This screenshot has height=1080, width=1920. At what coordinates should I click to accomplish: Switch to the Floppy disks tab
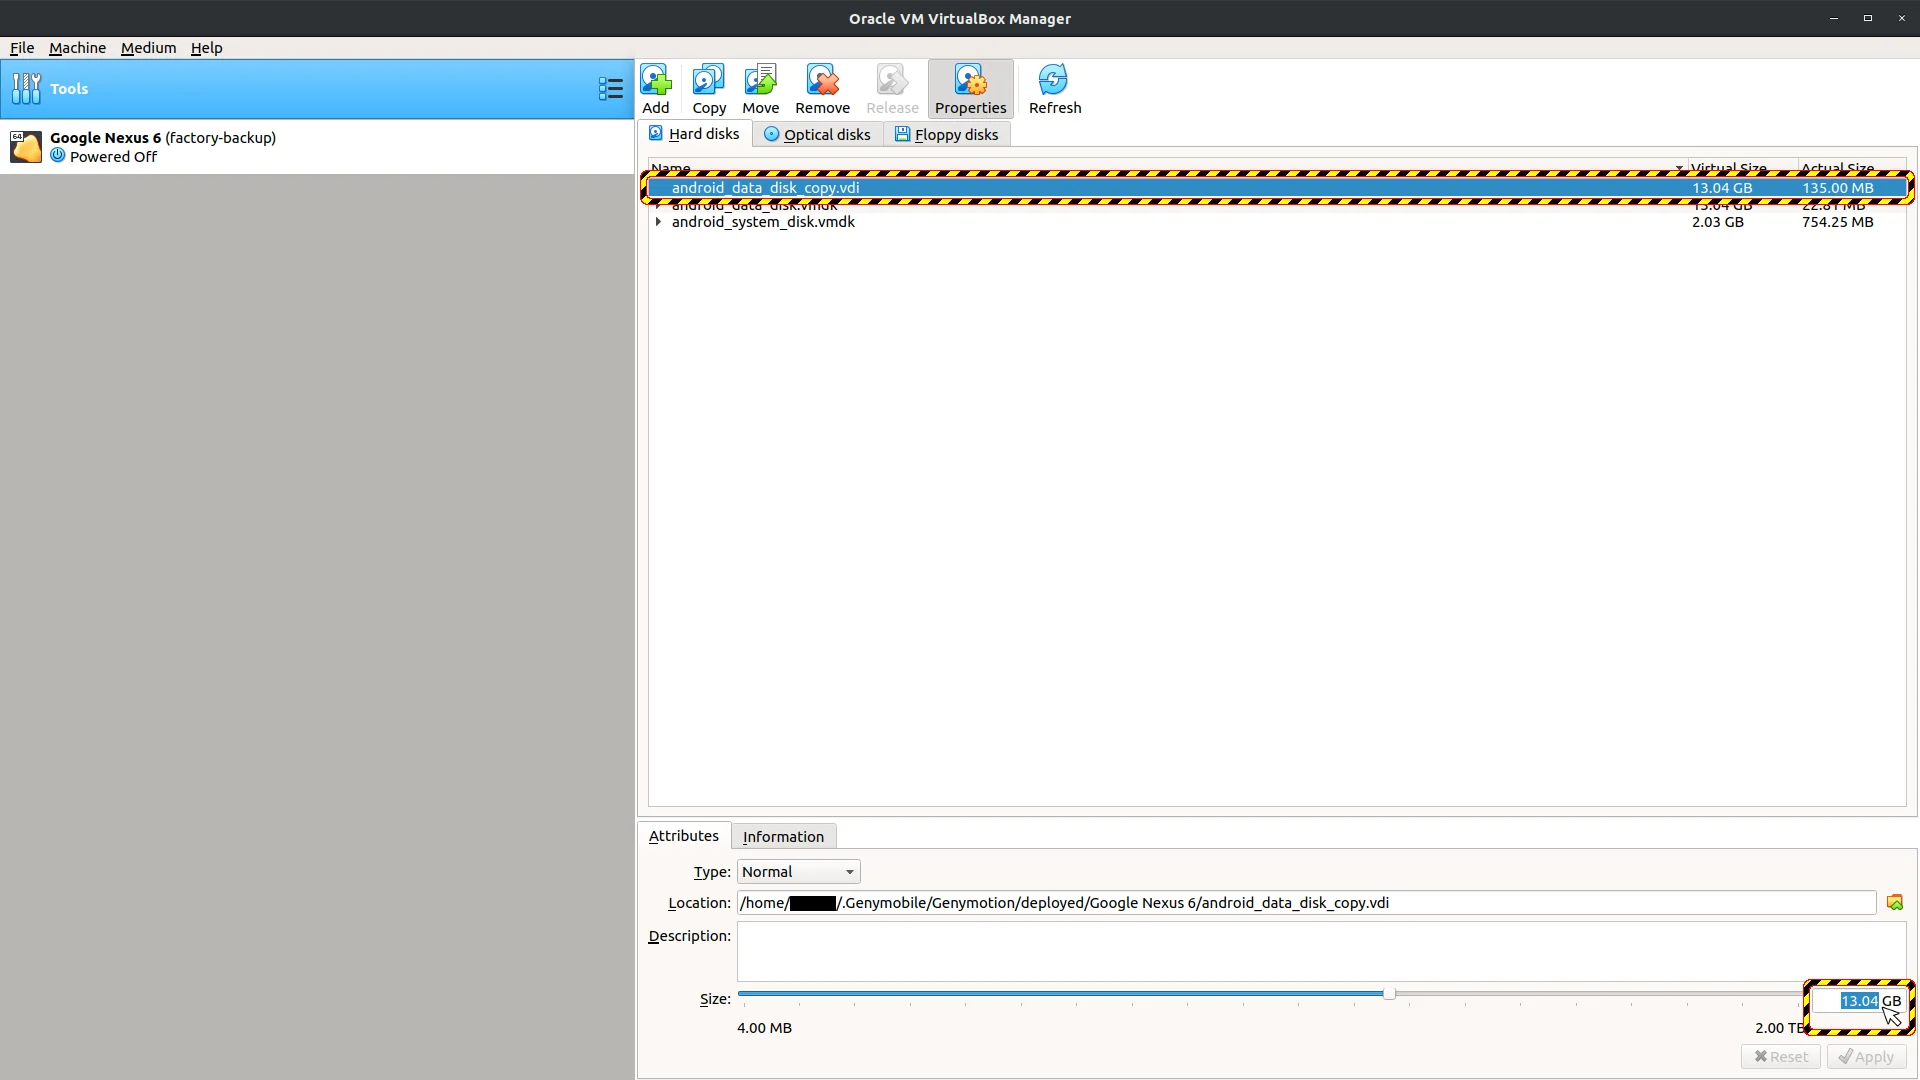(x=947, y=134)
